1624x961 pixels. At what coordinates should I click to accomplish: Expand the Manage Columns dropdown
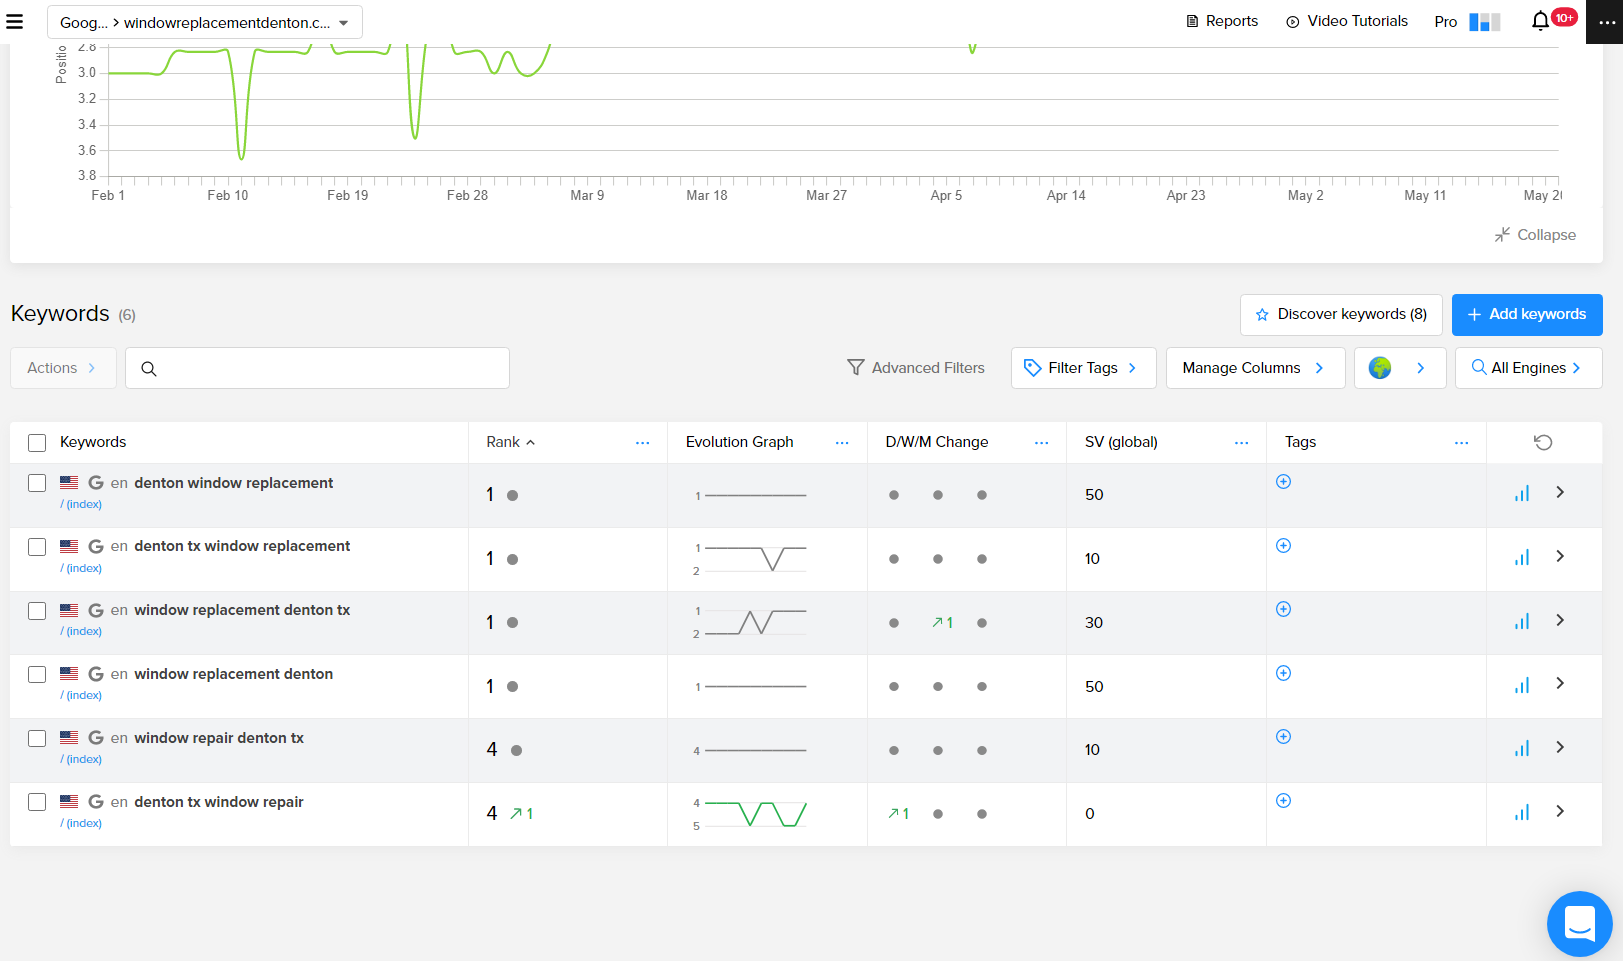point(1255,368)
